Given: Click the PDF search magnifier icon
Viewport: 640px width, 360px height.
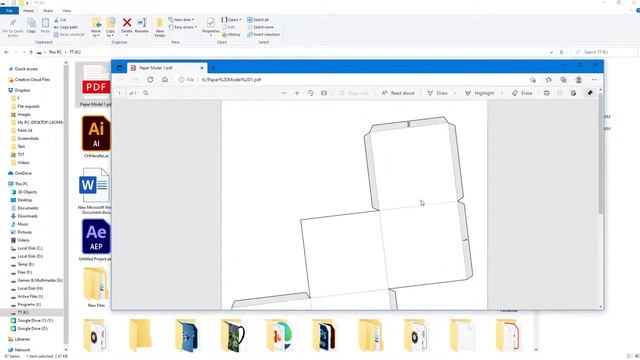Looking at the screenshot, I should [x=146, y=93].
